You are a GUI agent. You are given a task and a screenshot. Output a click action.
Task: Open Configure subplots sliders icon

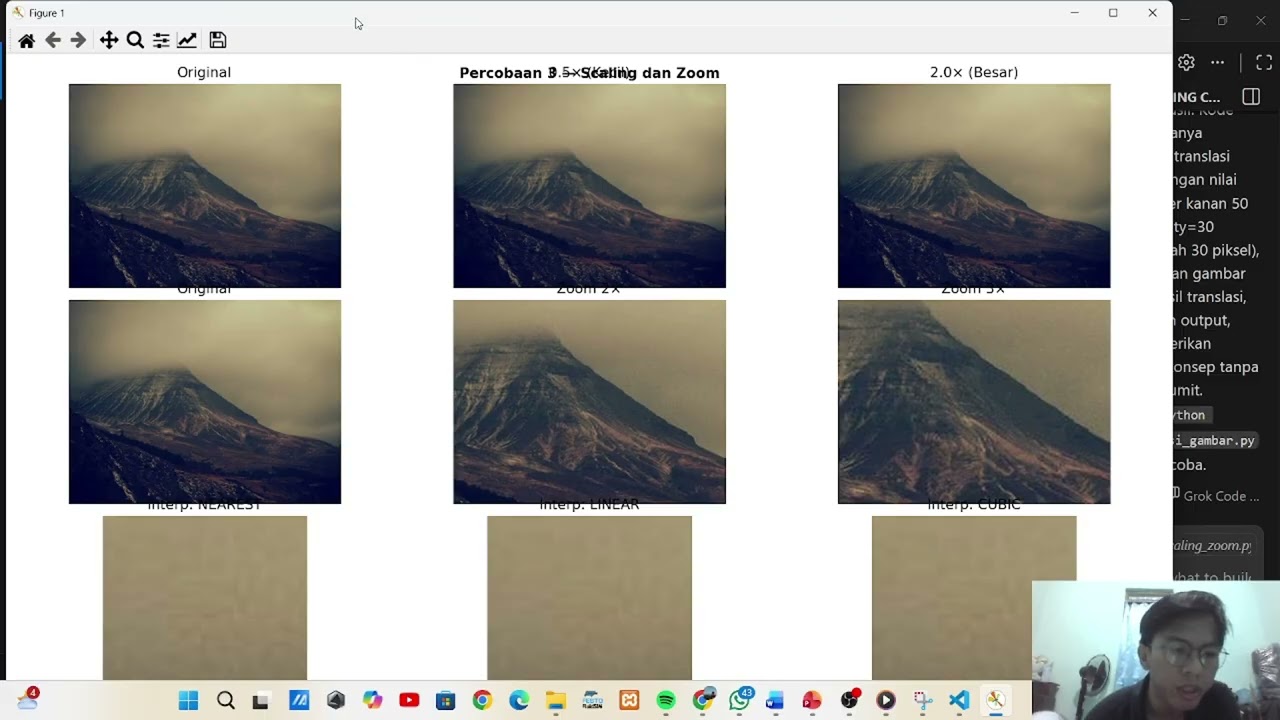tap(161, 40)
